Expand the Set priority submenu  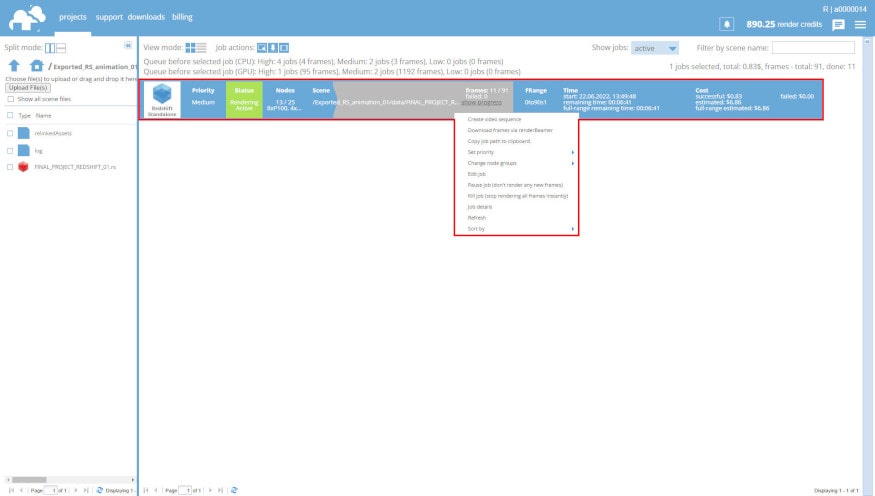[517, 152]
